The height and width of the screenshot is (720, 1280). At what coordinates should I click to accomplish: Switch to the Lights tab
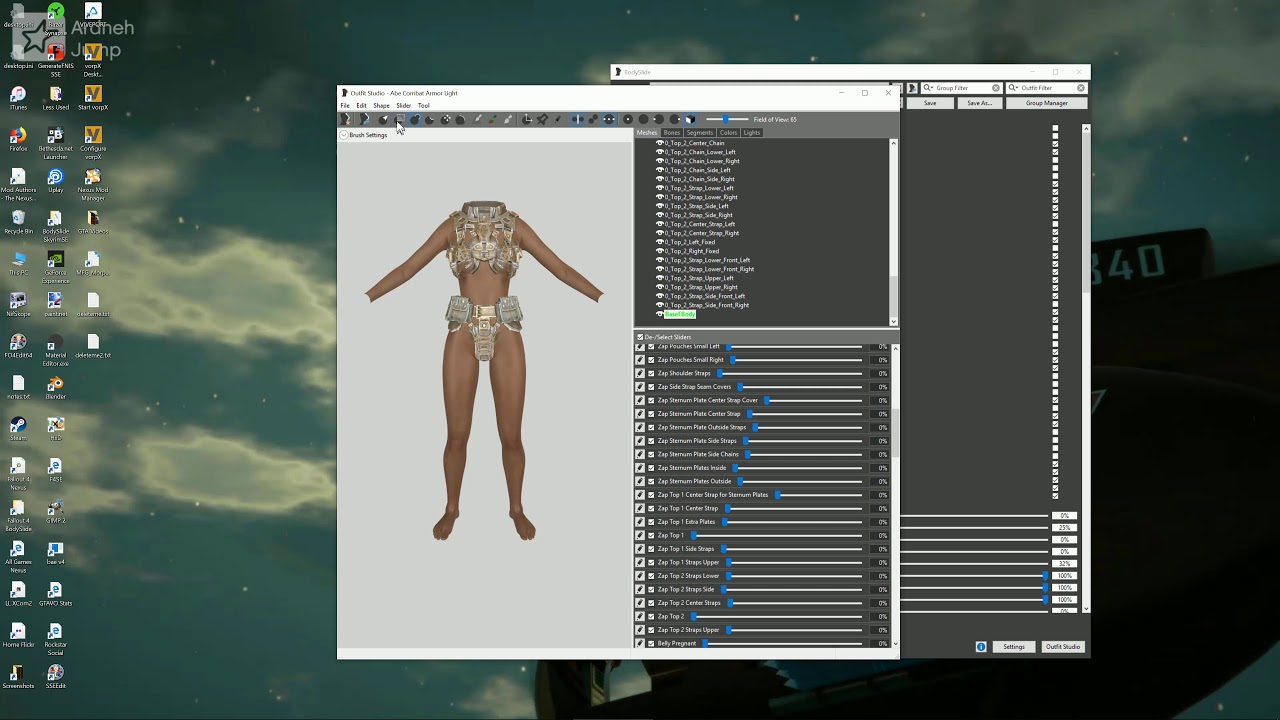[x=752, y=133]
